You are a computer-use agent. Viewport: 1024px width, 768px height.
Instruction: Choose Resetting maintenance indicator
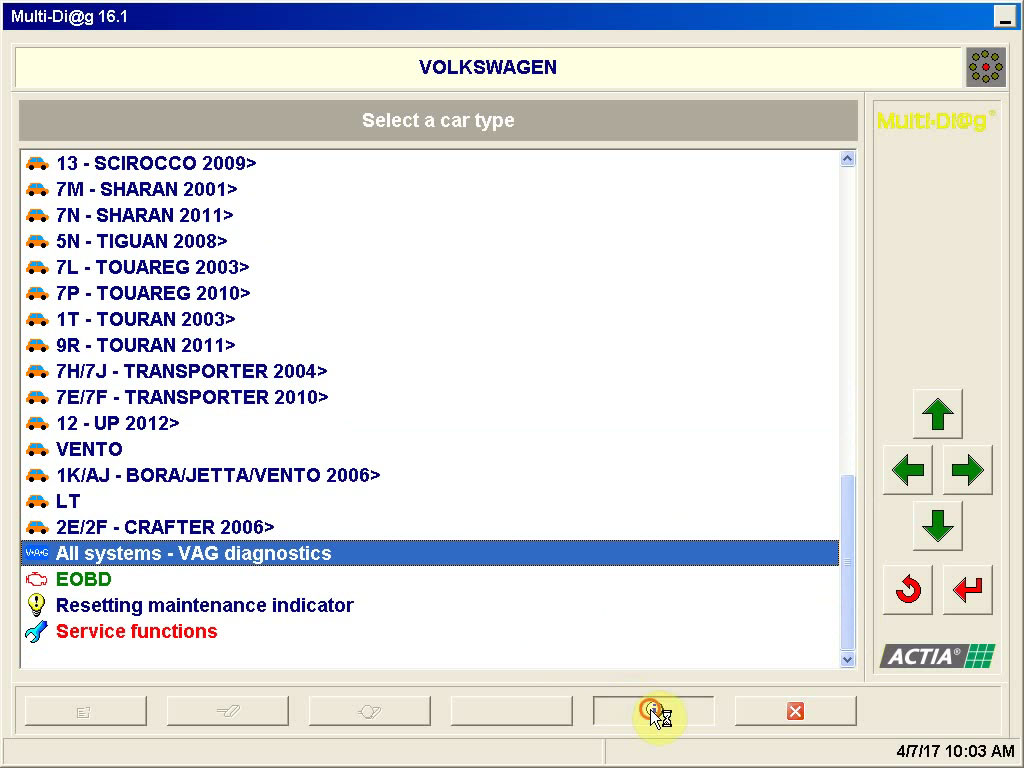pos(204,605)
